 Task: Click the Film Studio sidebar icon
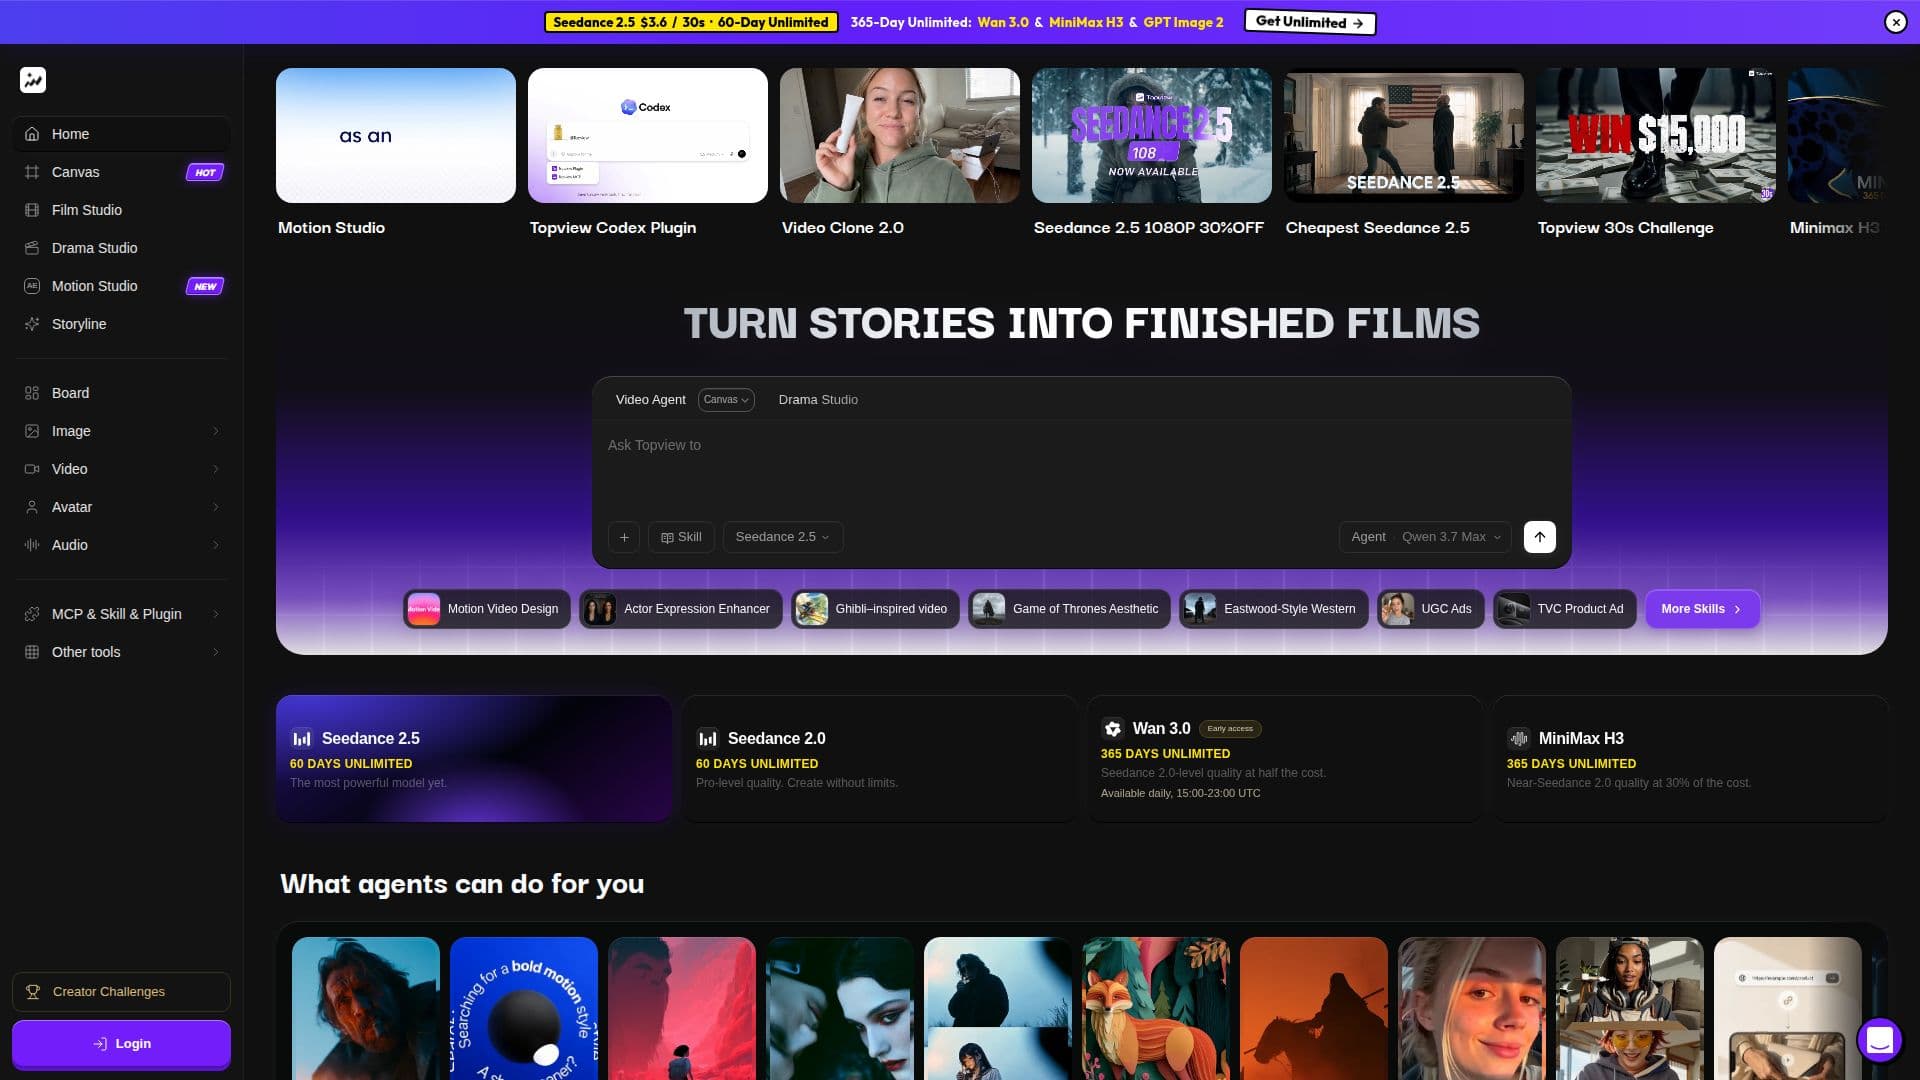[32, 210]
